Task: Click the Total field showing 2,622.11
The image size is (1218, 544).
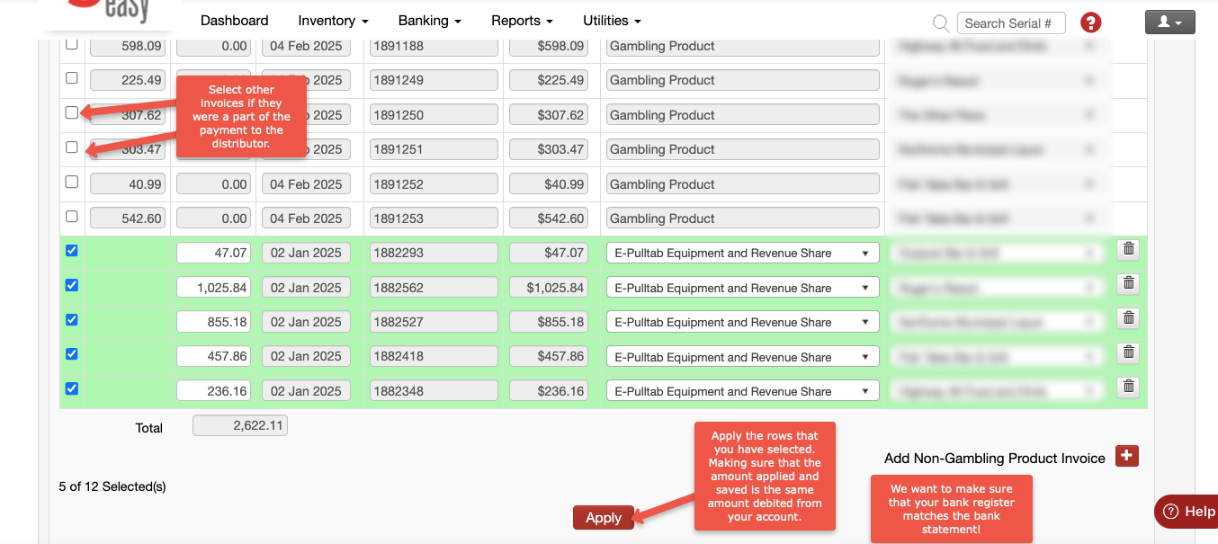Action: [x=240, y=426]
